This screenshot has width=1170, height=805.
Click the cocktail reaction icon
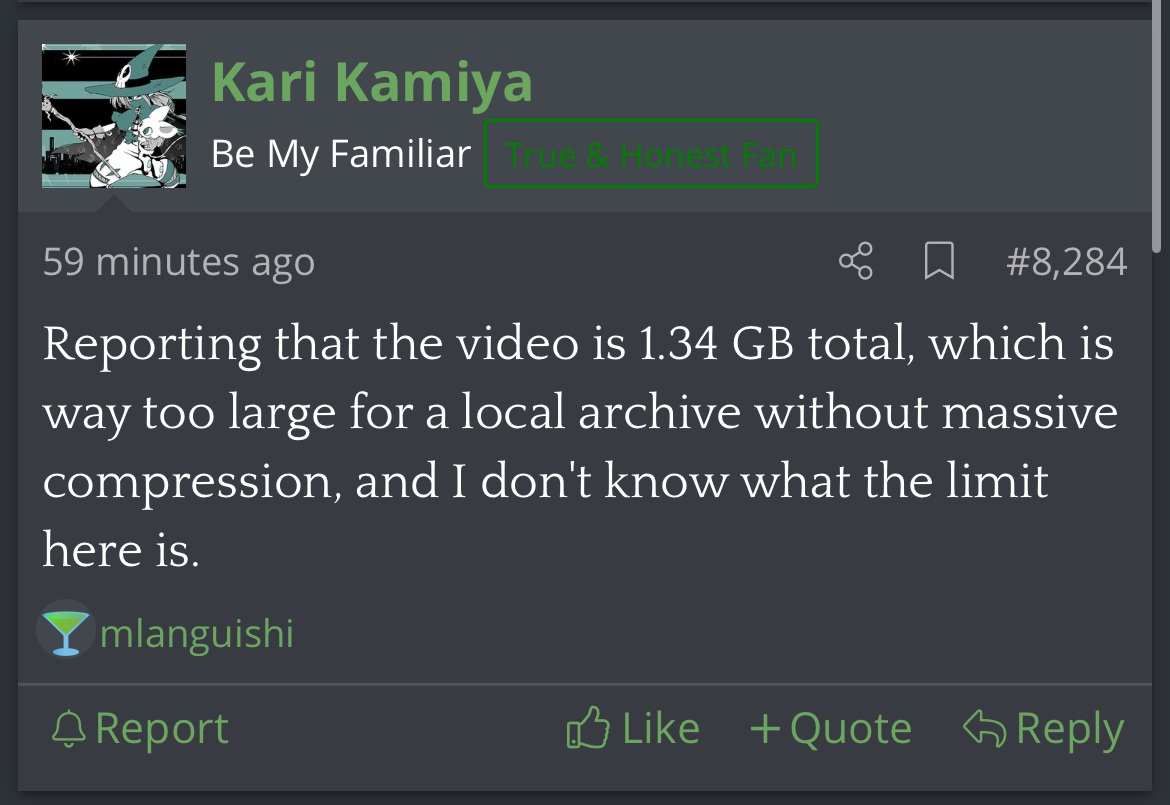(66, 633)
